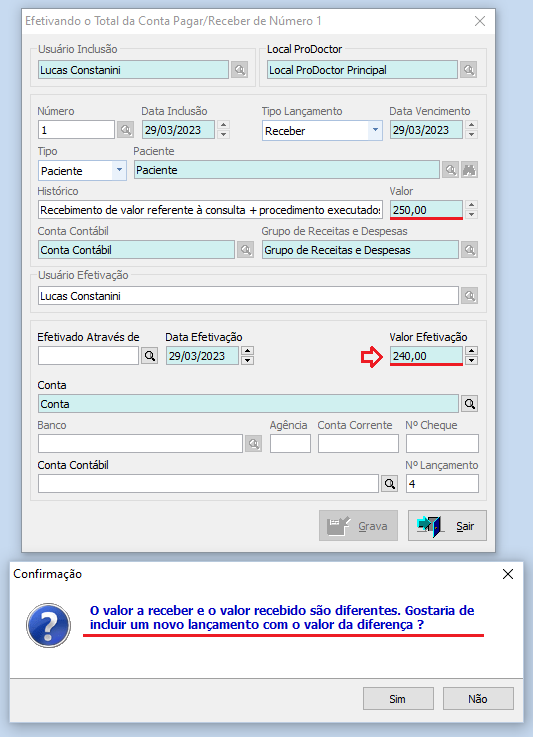Click the Banco lookup icon
The width and height of the screenshot is (533, 737).
pyautogui.click(x=253, y=444)
